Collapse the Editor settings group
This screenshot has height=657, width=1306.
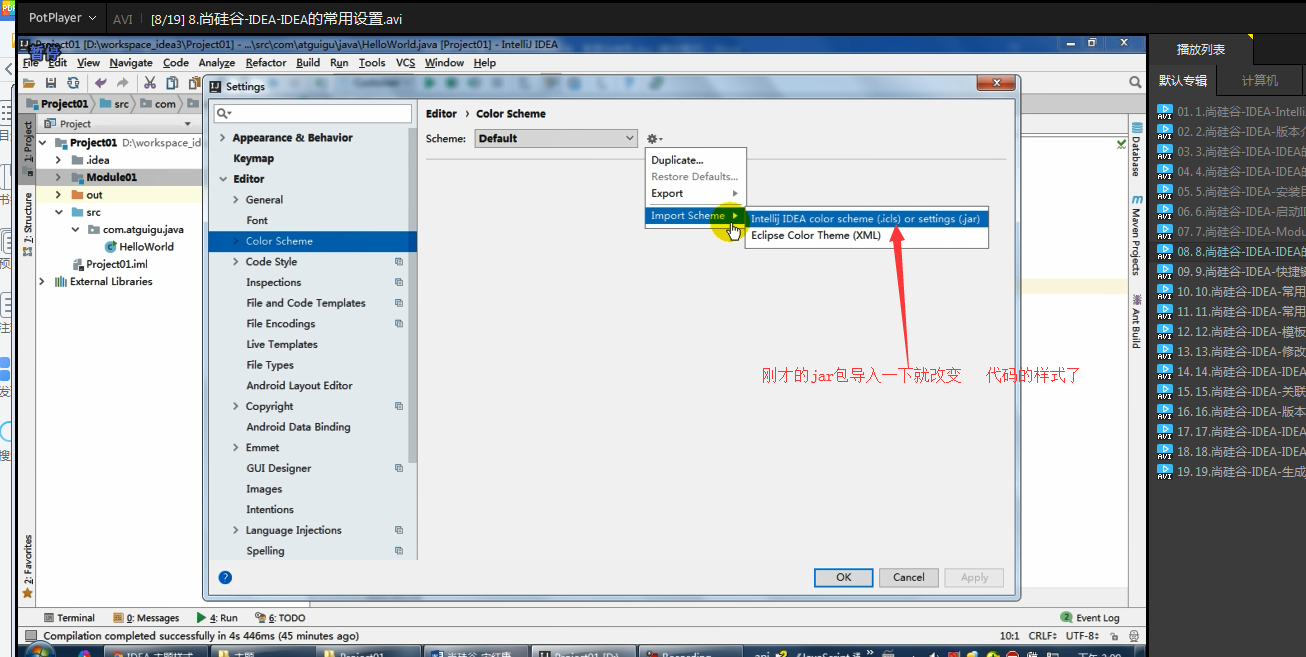tap(223, 179)
